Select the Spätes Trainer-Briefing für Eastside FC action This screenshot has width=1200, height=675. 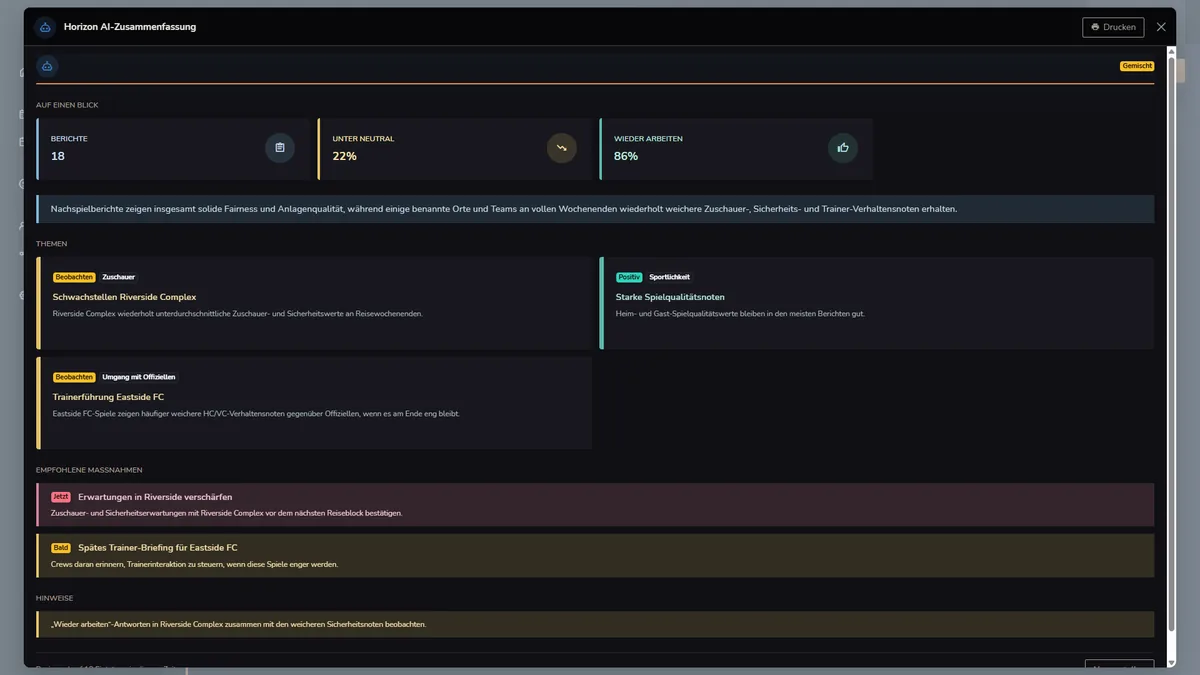tap(595, 555)
